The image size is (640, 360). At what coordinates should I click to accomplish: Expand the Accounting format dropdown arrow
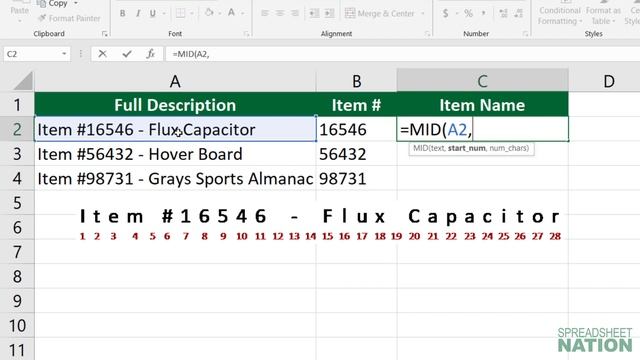[x=457, y=13]
